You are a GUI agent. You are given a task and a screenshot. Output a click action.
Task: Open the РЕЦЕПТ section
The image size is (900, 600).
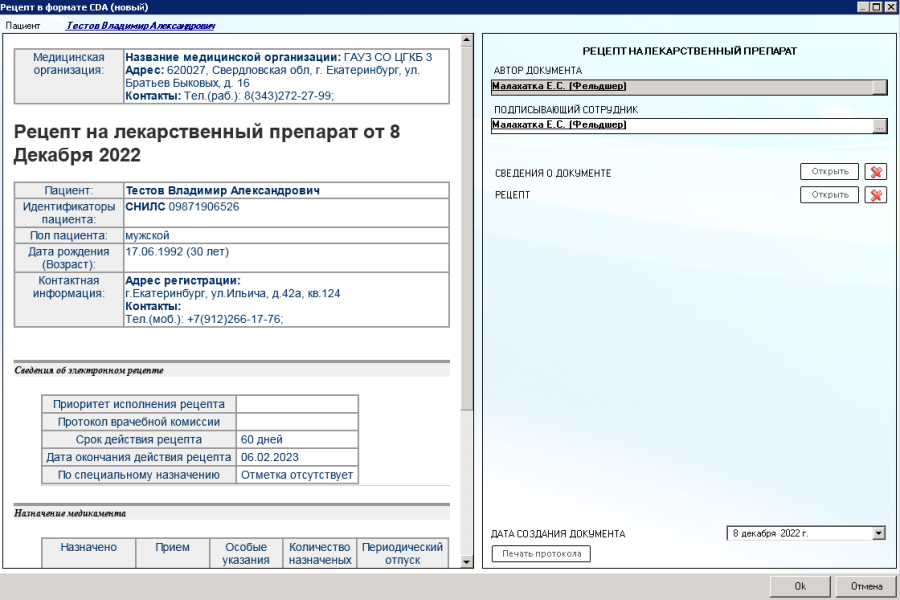[829, 195]
